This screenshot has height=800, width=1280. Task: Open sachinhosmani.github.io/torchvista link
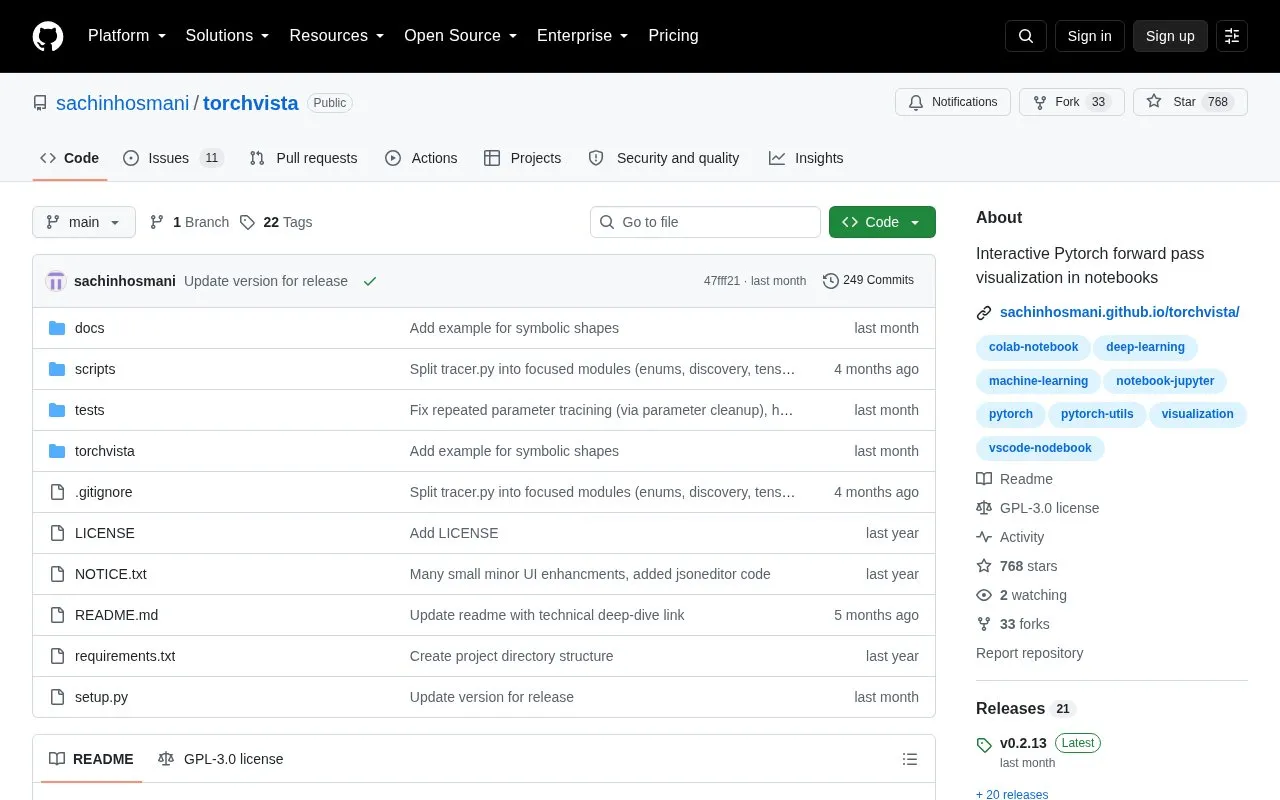tap(1119, 312)
